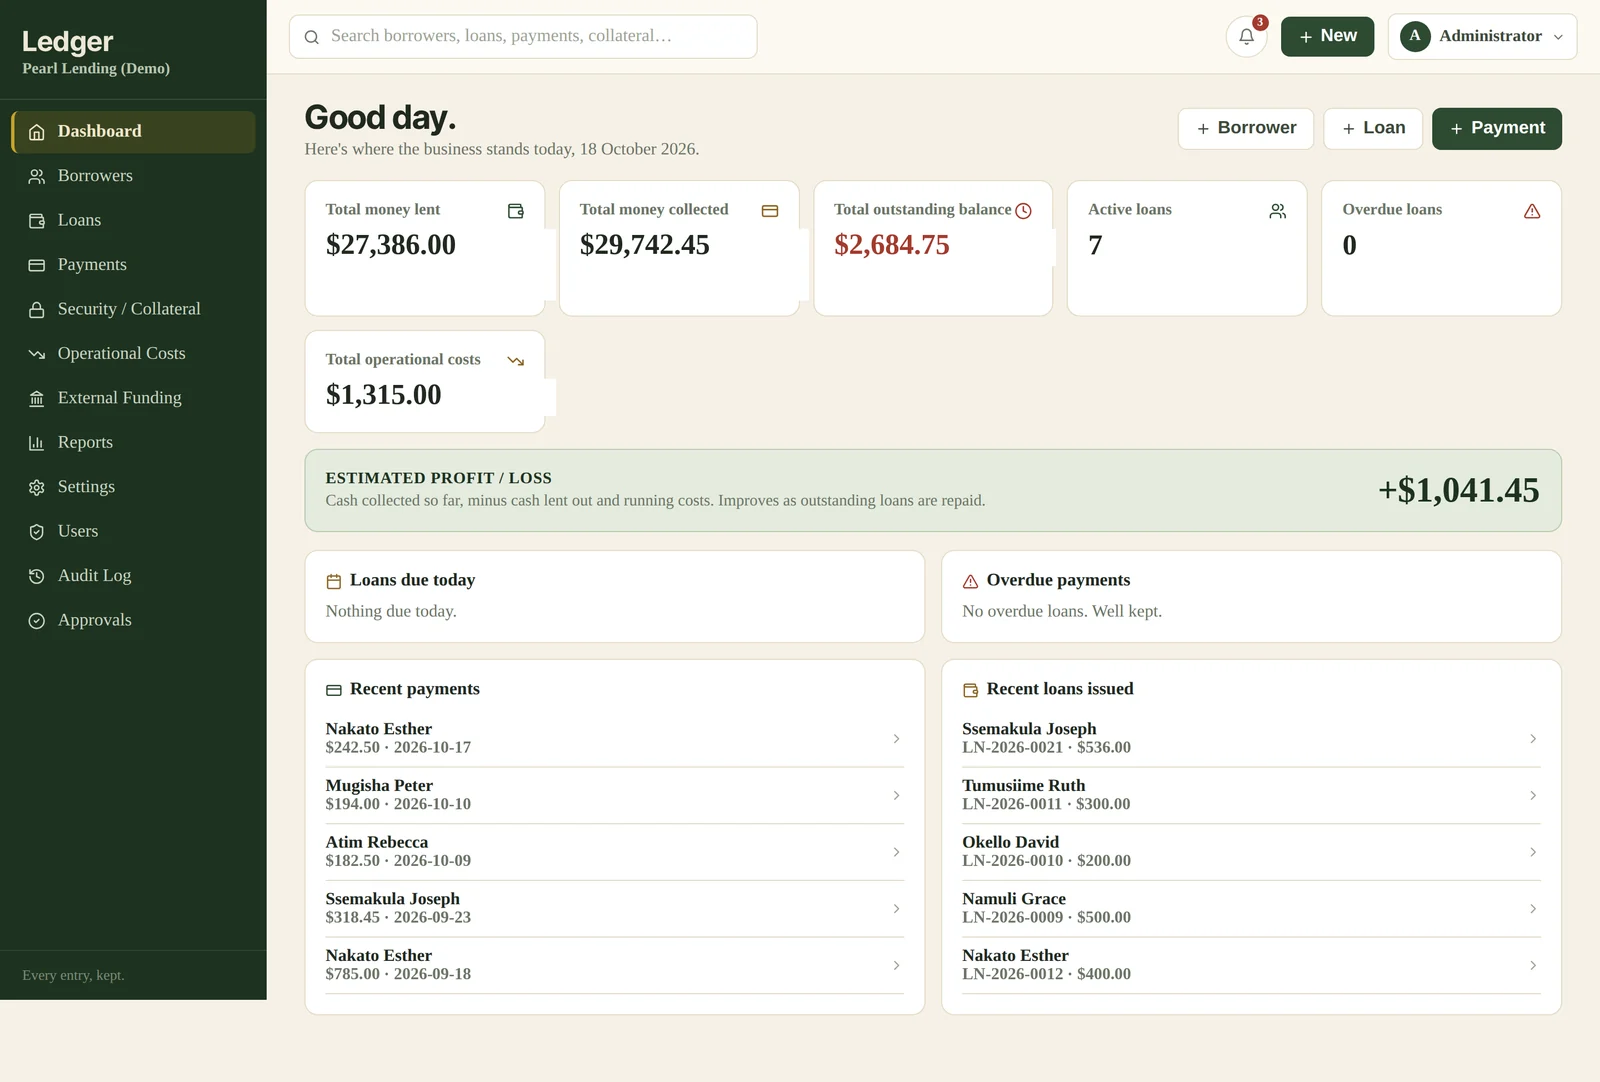Open Nakato Esther $242.50 payment chevron
The image size is (1600, 1082).
click(x=896, y=739)
